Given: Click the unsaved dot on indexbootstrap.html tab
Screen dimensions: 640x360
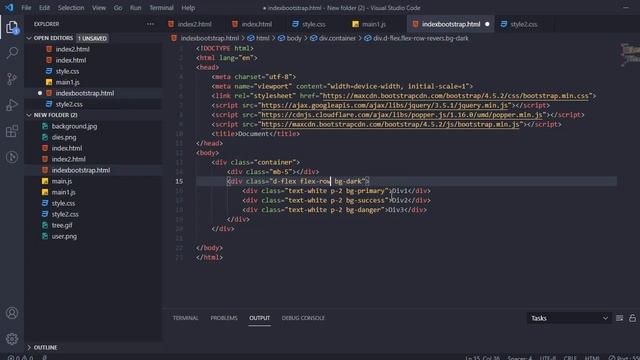Looking at the screenshot, I should (x=487, y=24).
